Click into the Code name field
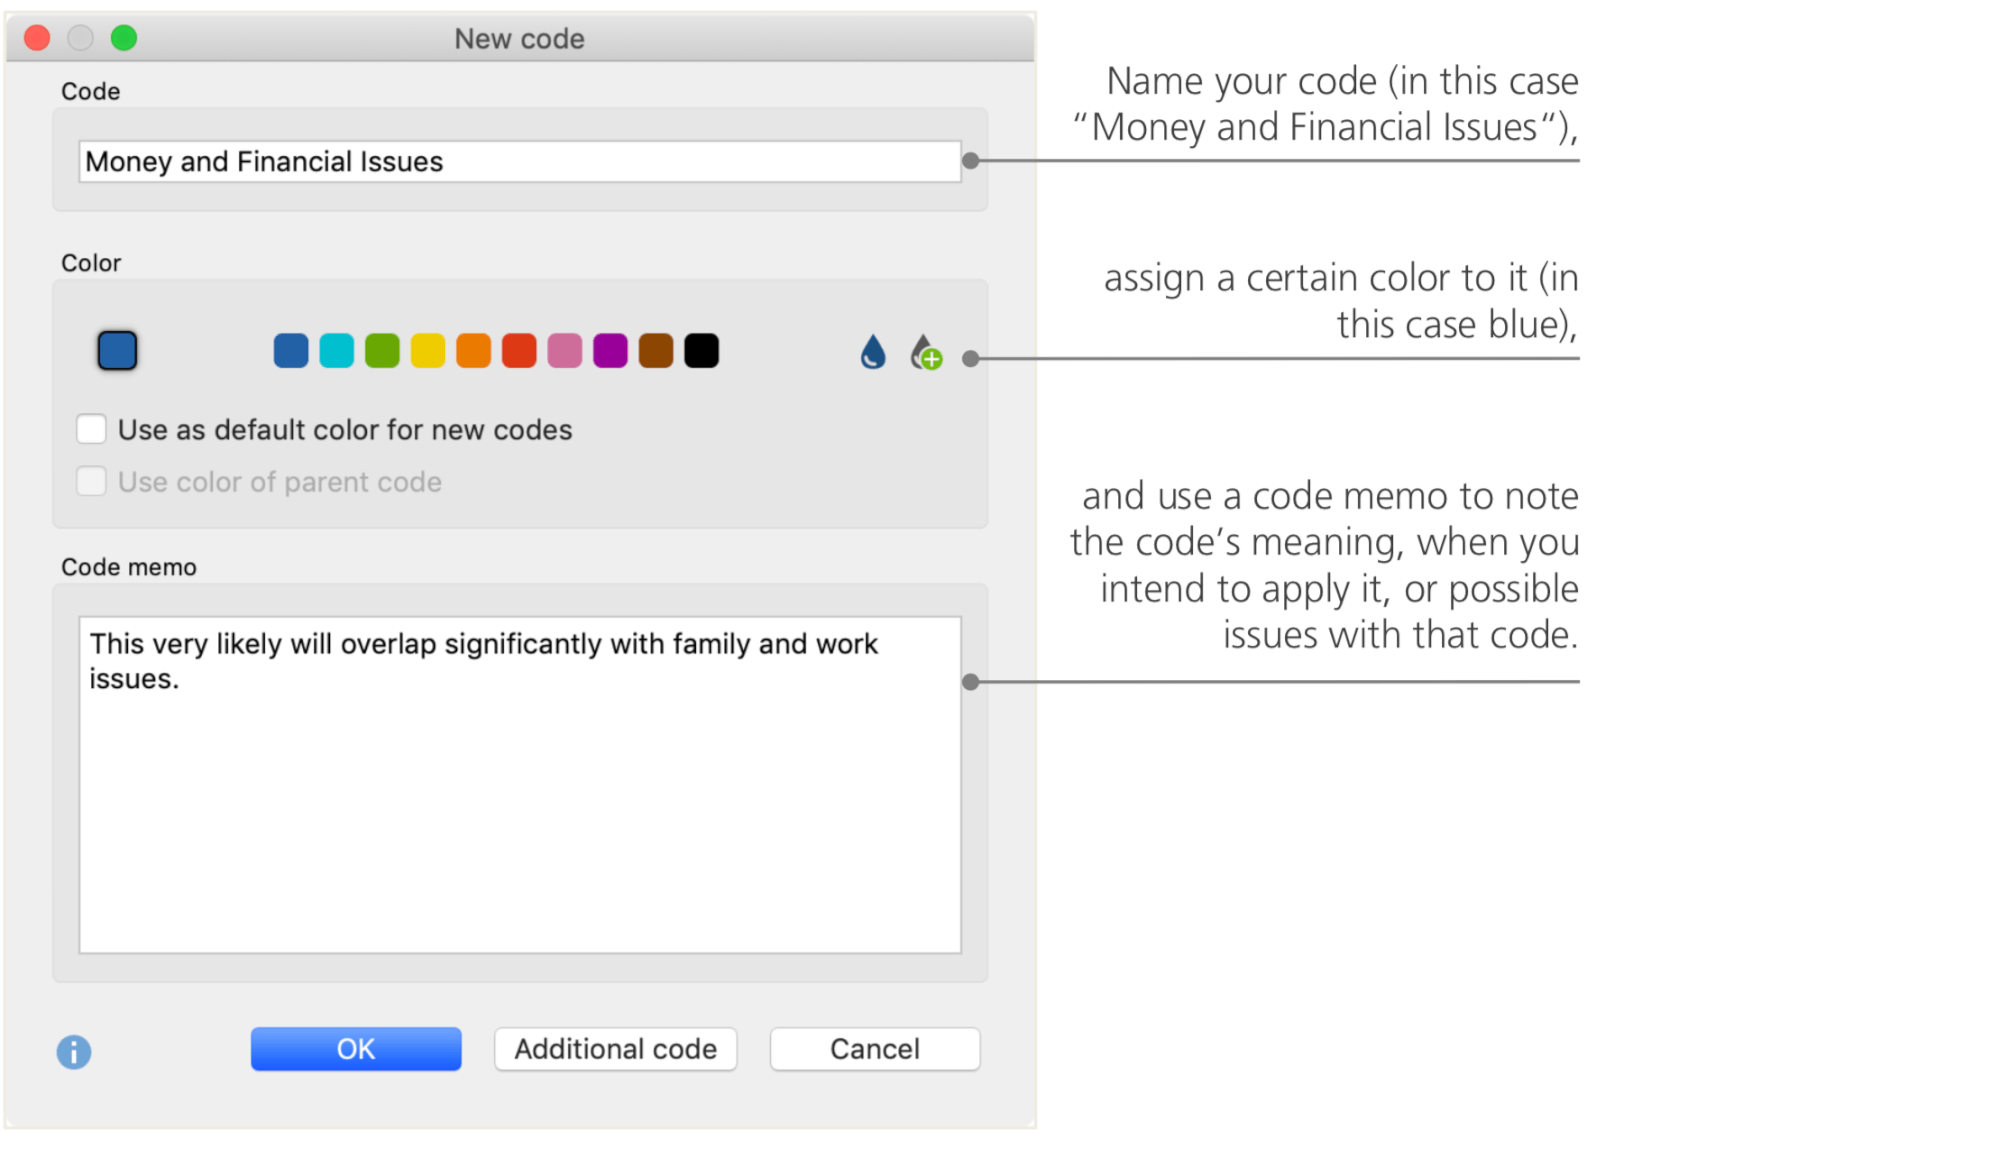 point(520,162)
